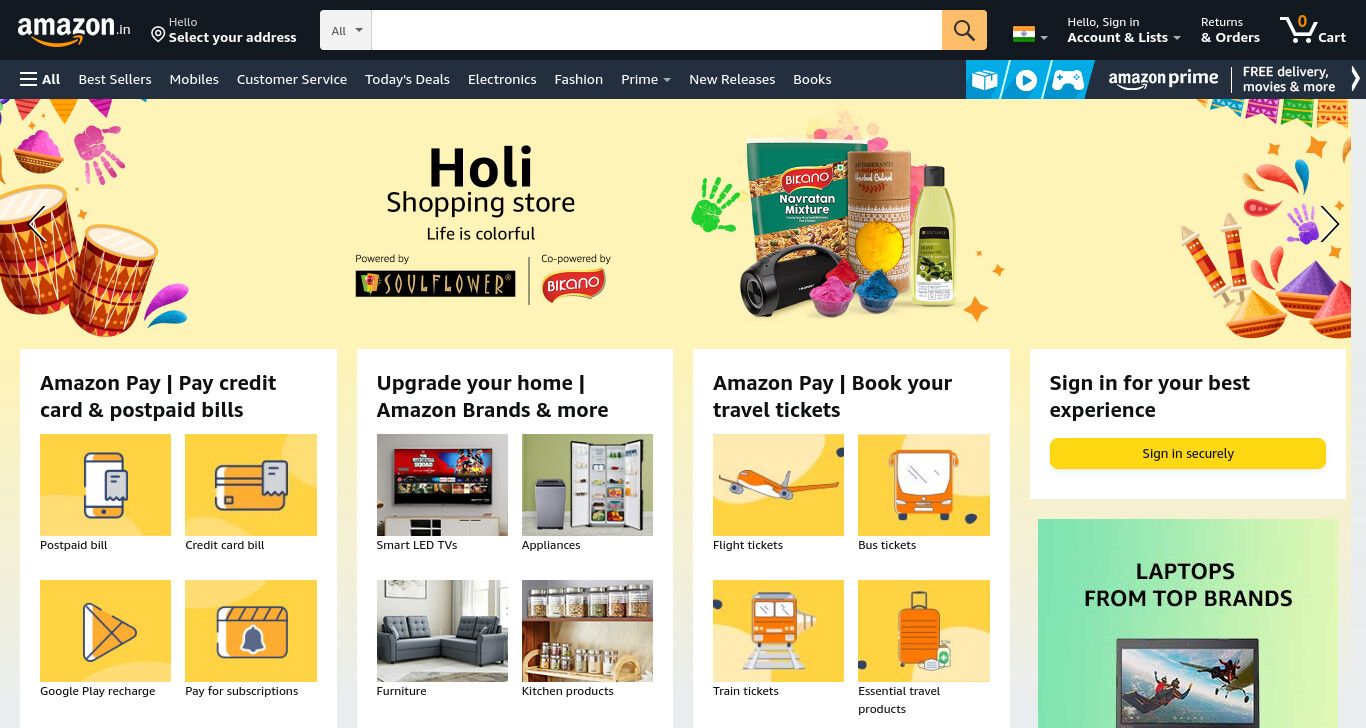
Task: Click the game controller icon
Action: coord(1068,80)
